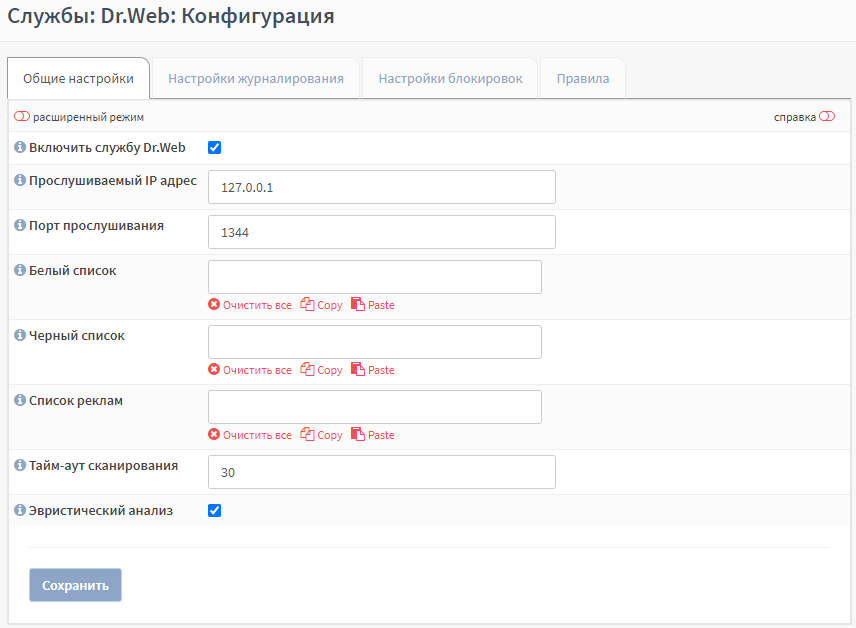Click the Copy icon under Черный список
Viewport: 856px width, 628px height.
(x=307, y=369)
